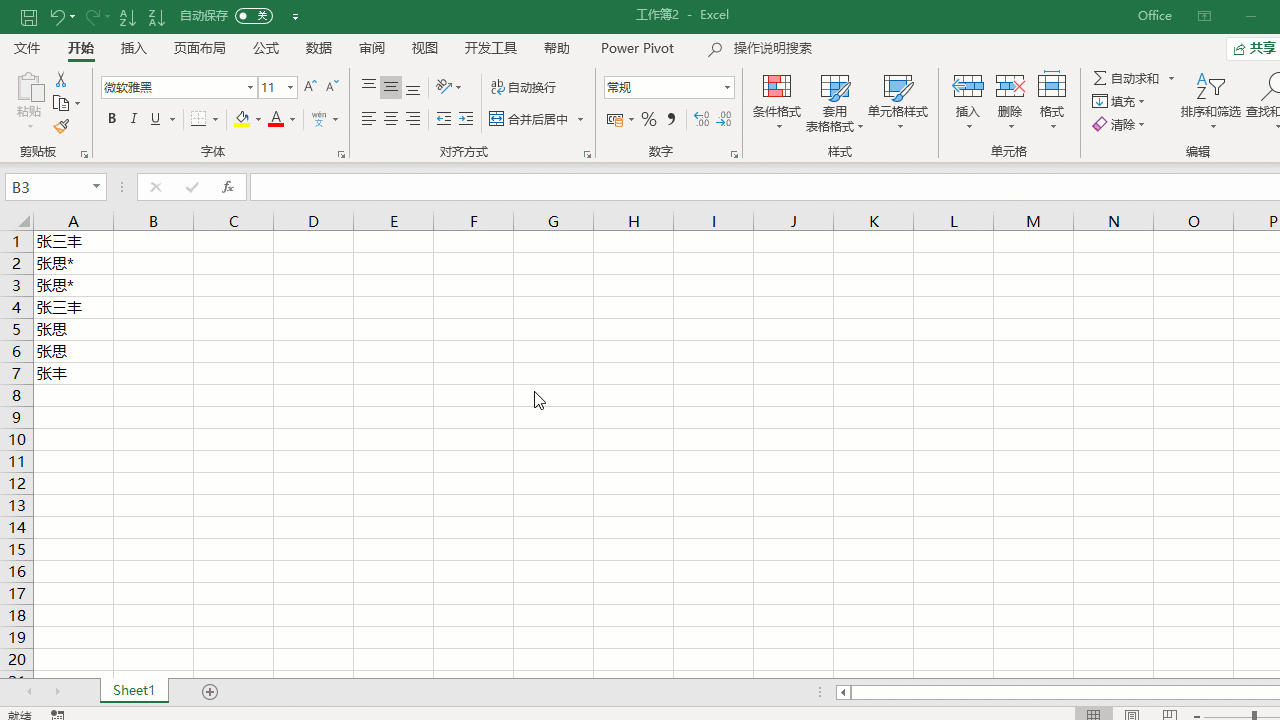Switch to Power Pivot tab
Viewport: 1280px width, 720px height.
tap(637, 48)
